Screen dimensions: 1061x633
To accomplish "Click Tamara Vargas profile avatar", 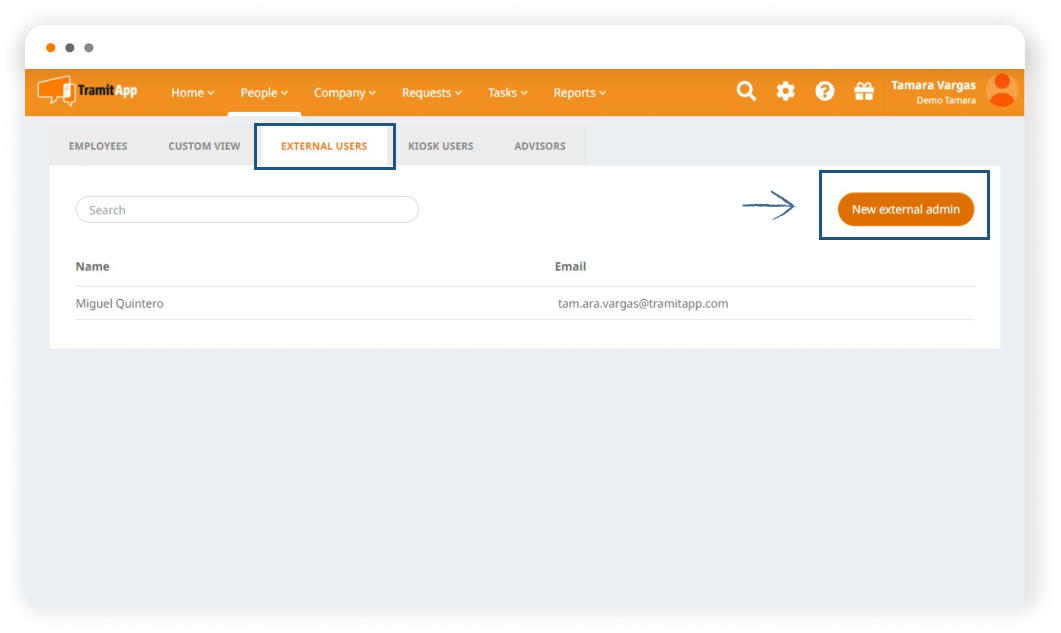I will (1001, 91).
